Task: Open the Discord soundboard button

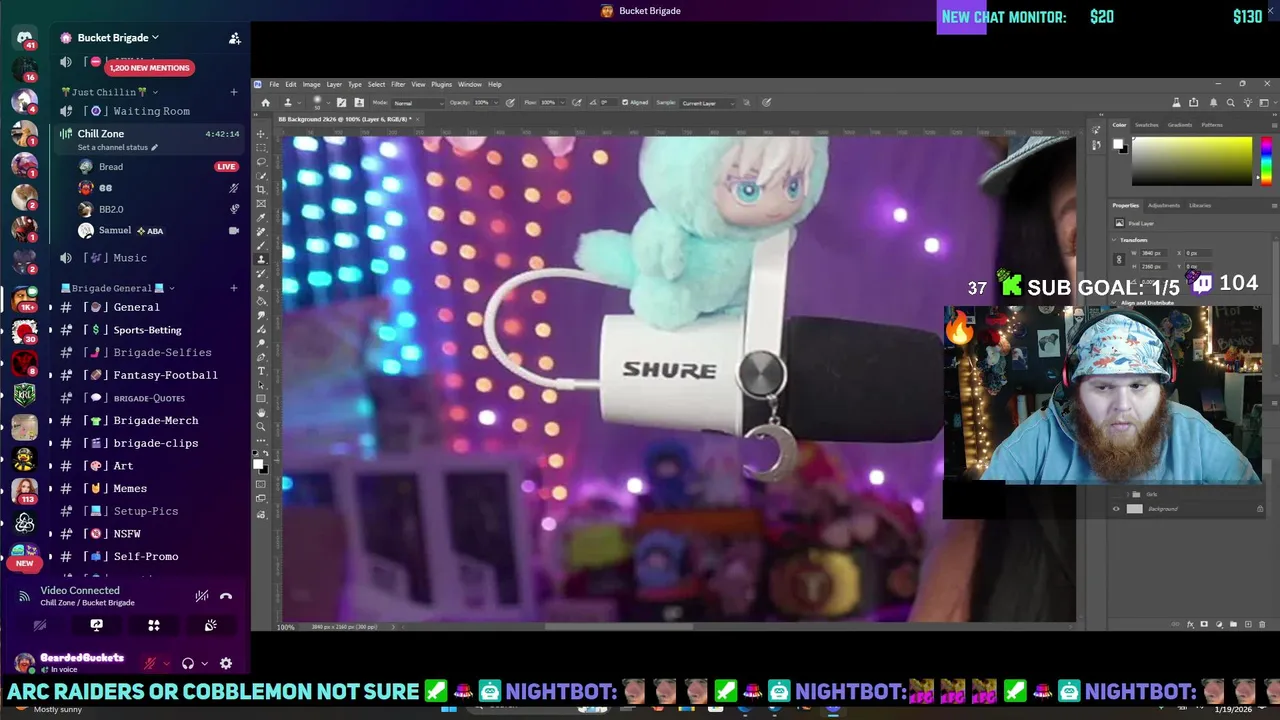Action: click(x=211, y=625)
